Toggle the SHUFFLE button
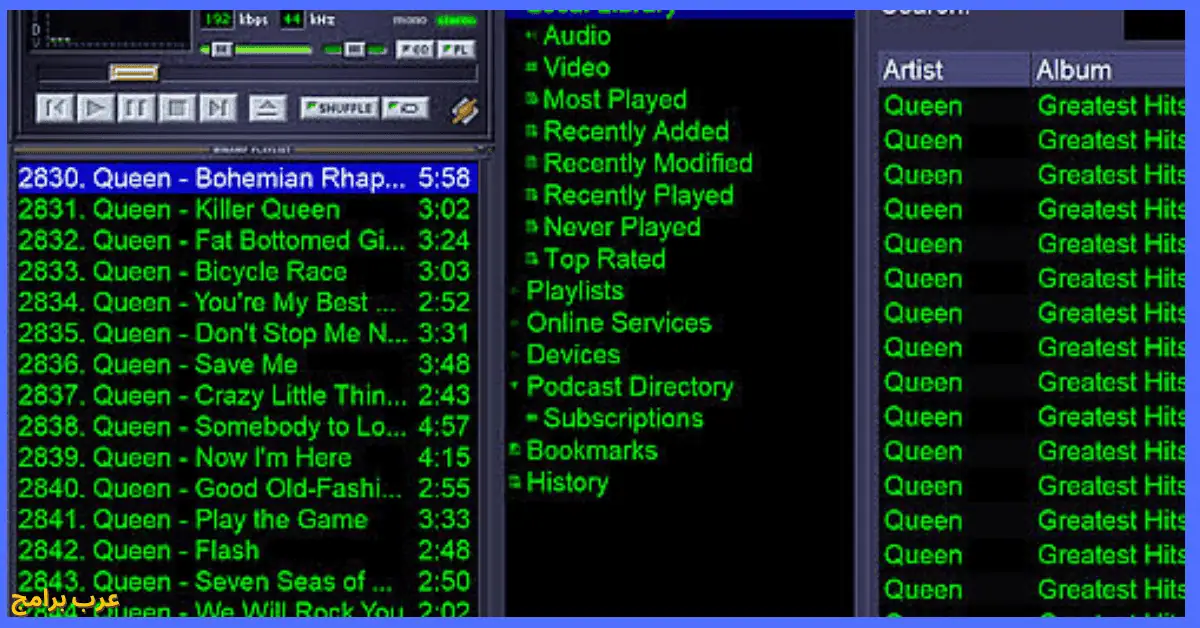 (340, 108)
